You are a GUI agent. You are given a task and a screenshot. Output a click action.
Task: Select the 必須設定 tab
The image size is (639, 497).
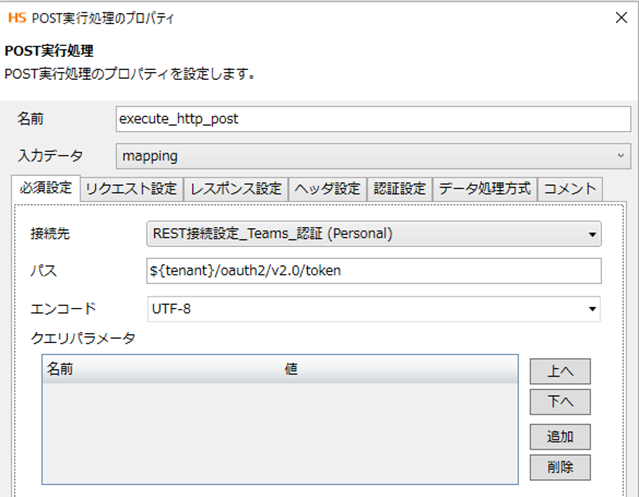point(45,188)
